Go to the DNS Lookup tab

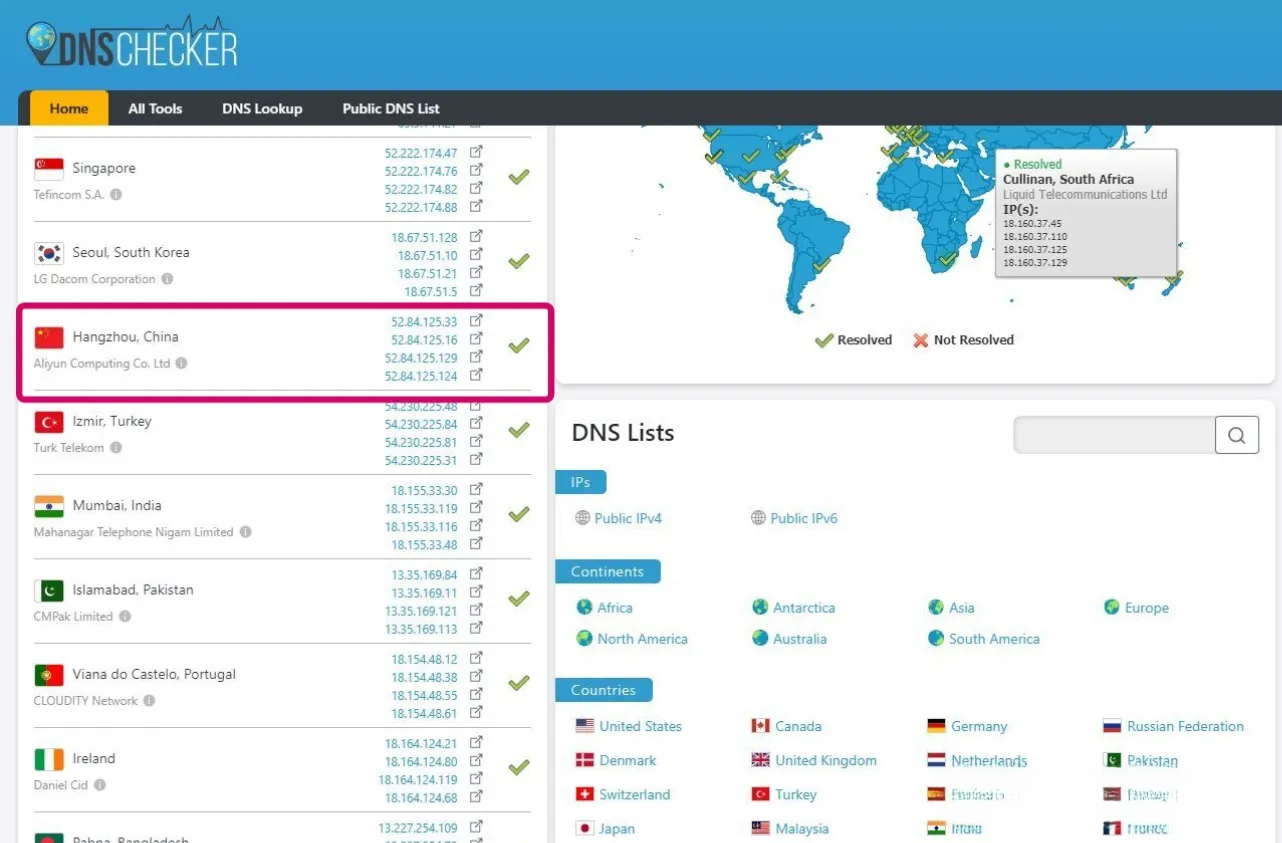coord(262,108)
